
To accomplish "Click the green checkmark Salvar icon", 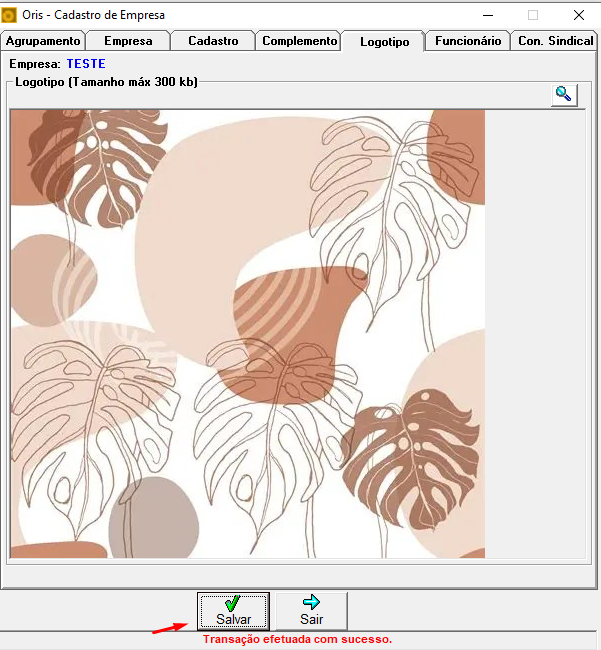I will [x=233, y=603].
